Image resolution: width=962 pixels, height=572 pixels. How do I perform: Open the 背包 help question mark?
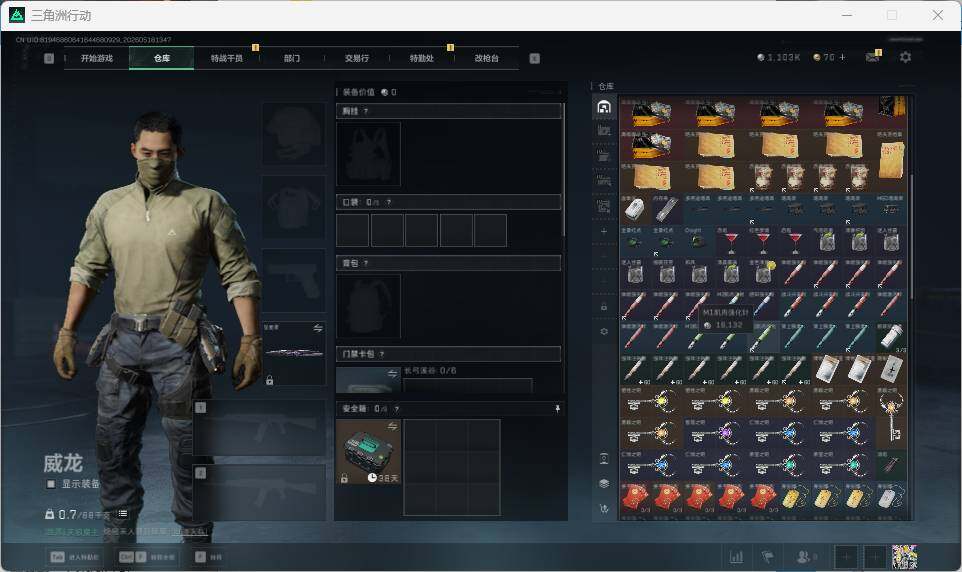(366, 263)
